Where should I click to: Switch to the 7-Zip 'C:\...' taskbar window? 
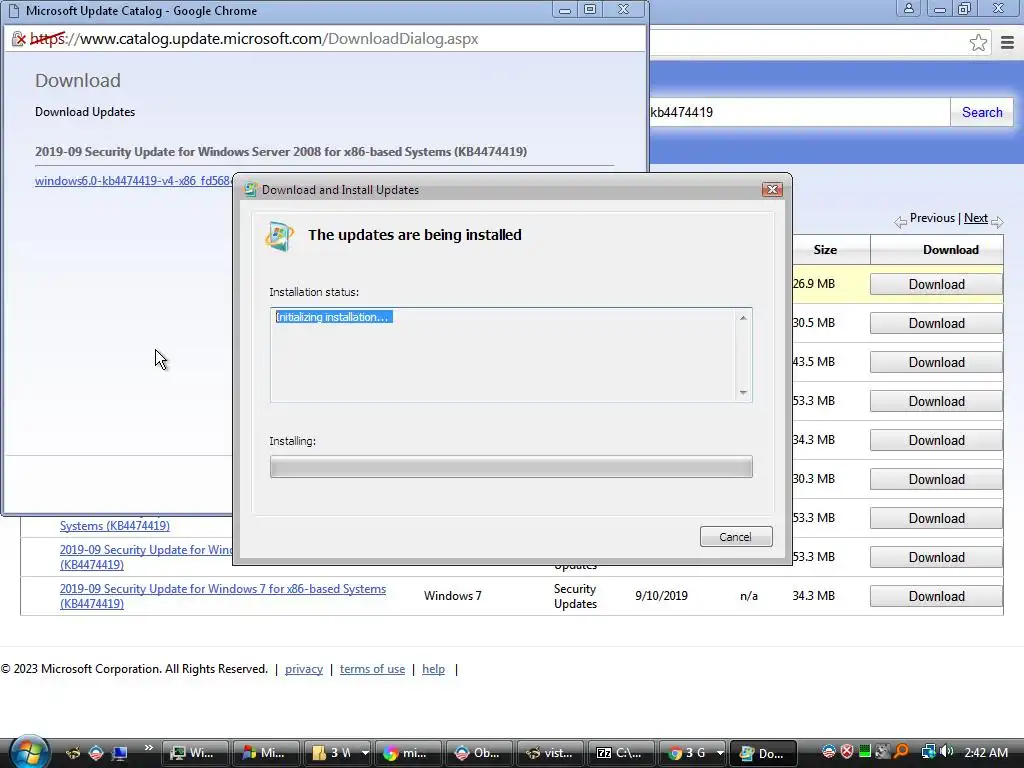(622, 753)
